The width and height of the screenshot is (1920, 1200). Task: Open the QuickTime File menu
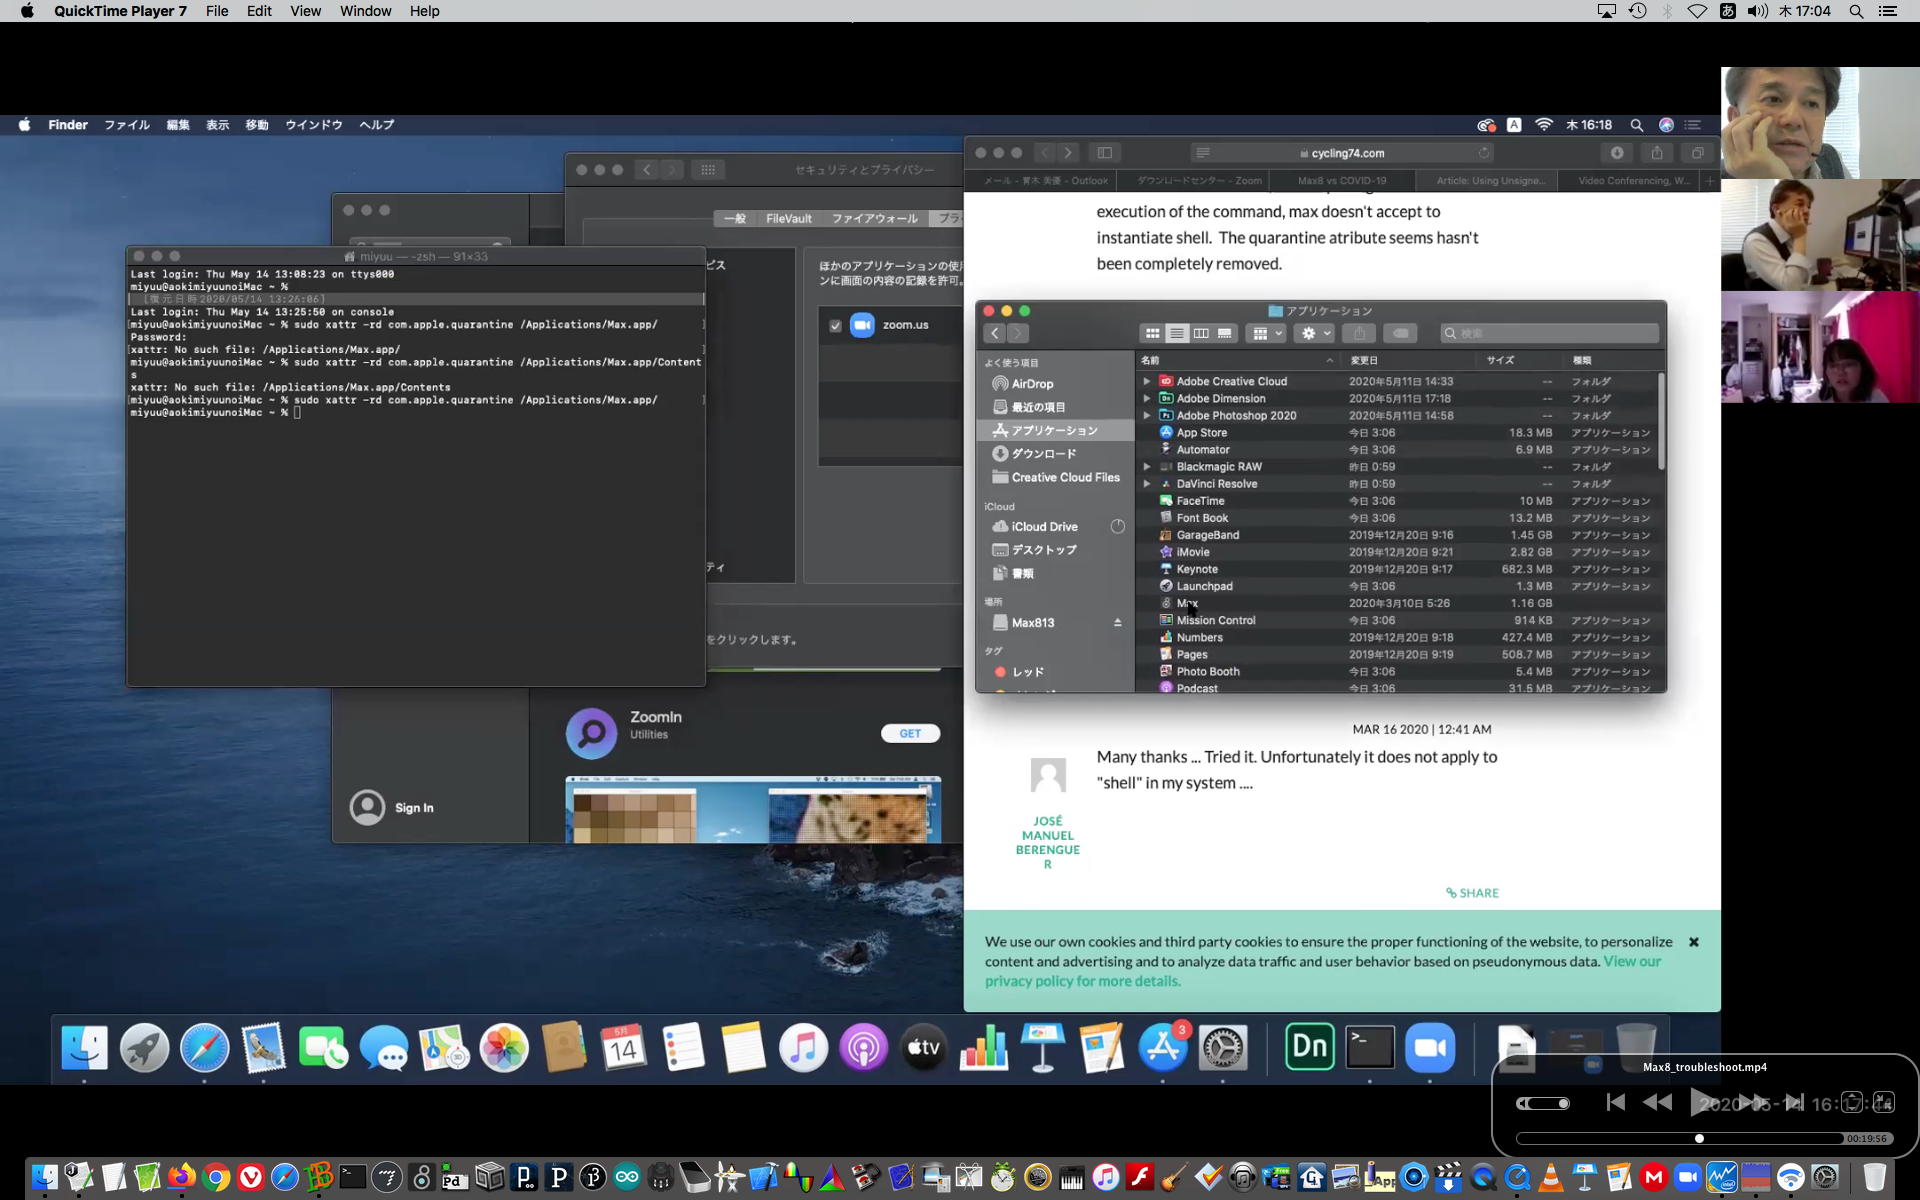[216, 11]
